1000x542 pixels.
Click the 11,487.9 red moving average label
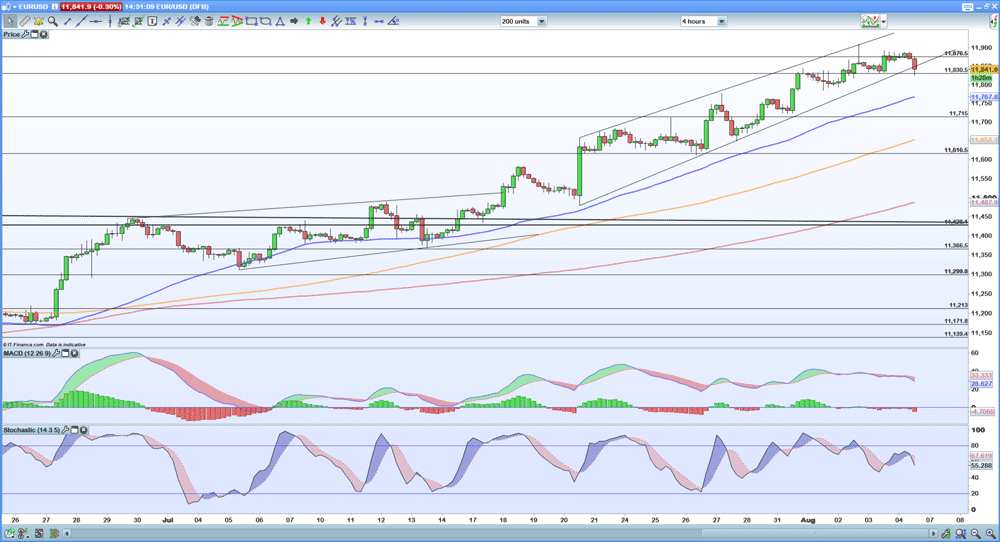click(x=984, y=202)
